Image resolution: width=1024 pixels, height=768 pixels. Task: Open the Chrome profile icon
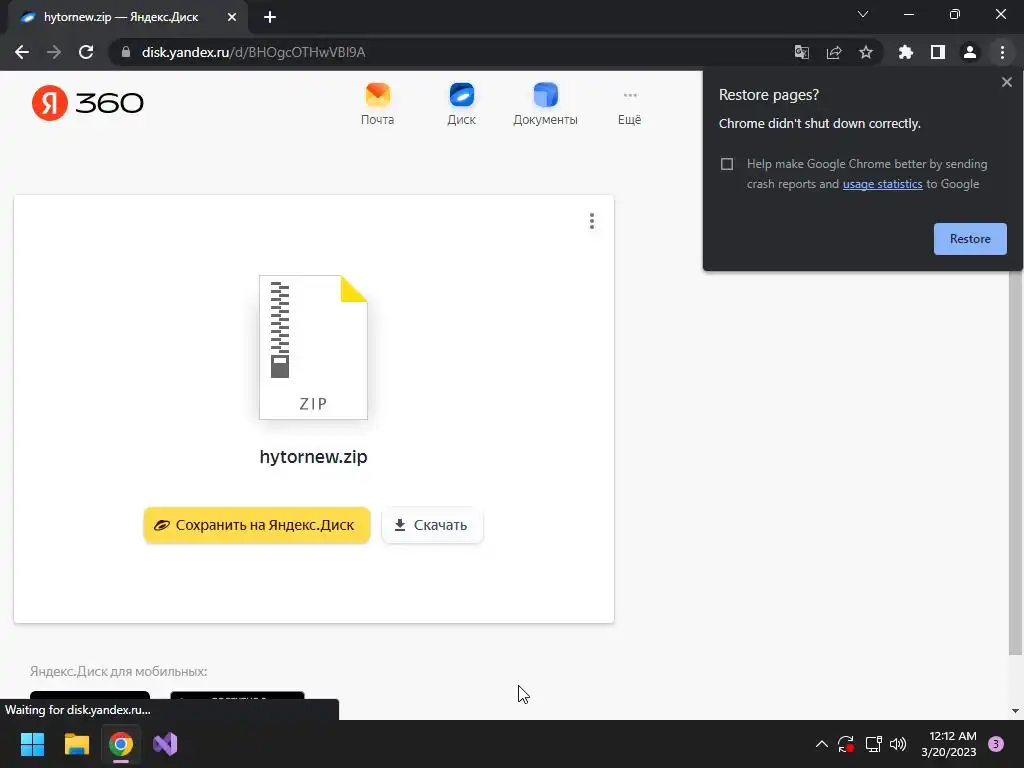[x=970, y=52]
